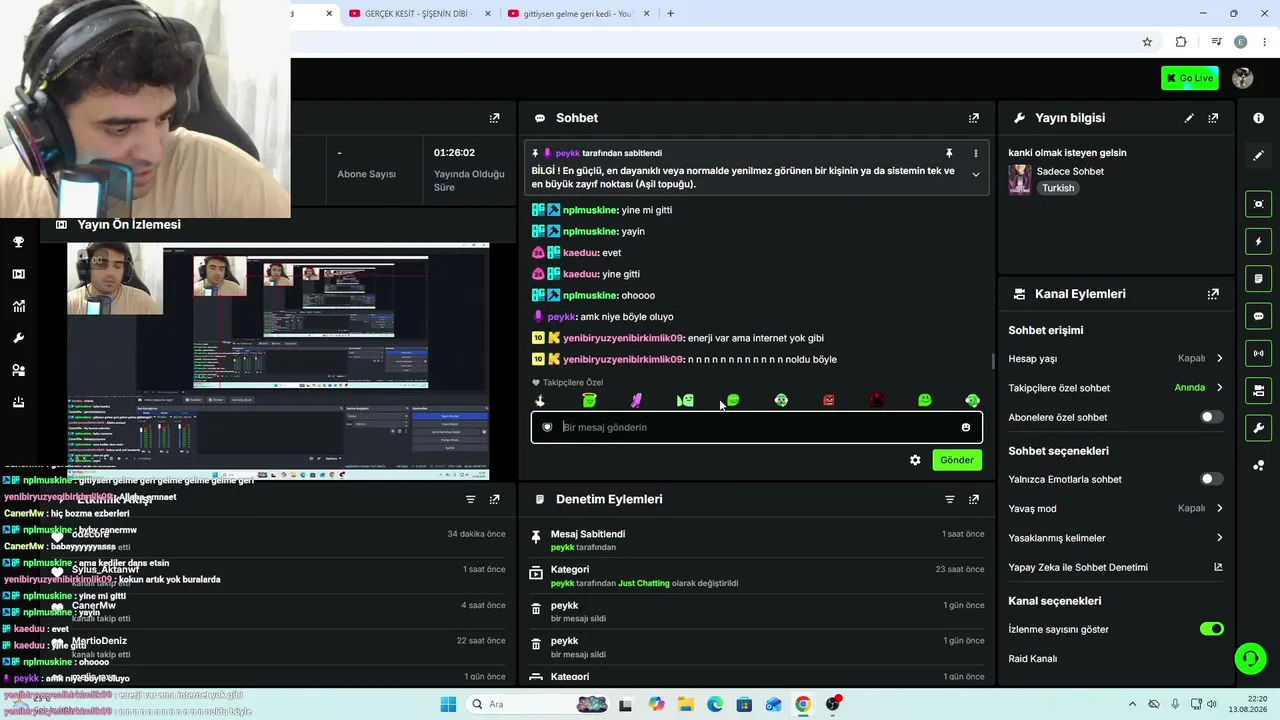Click the broadcast signal icon in right sidebar

[x=1258, y=353]
